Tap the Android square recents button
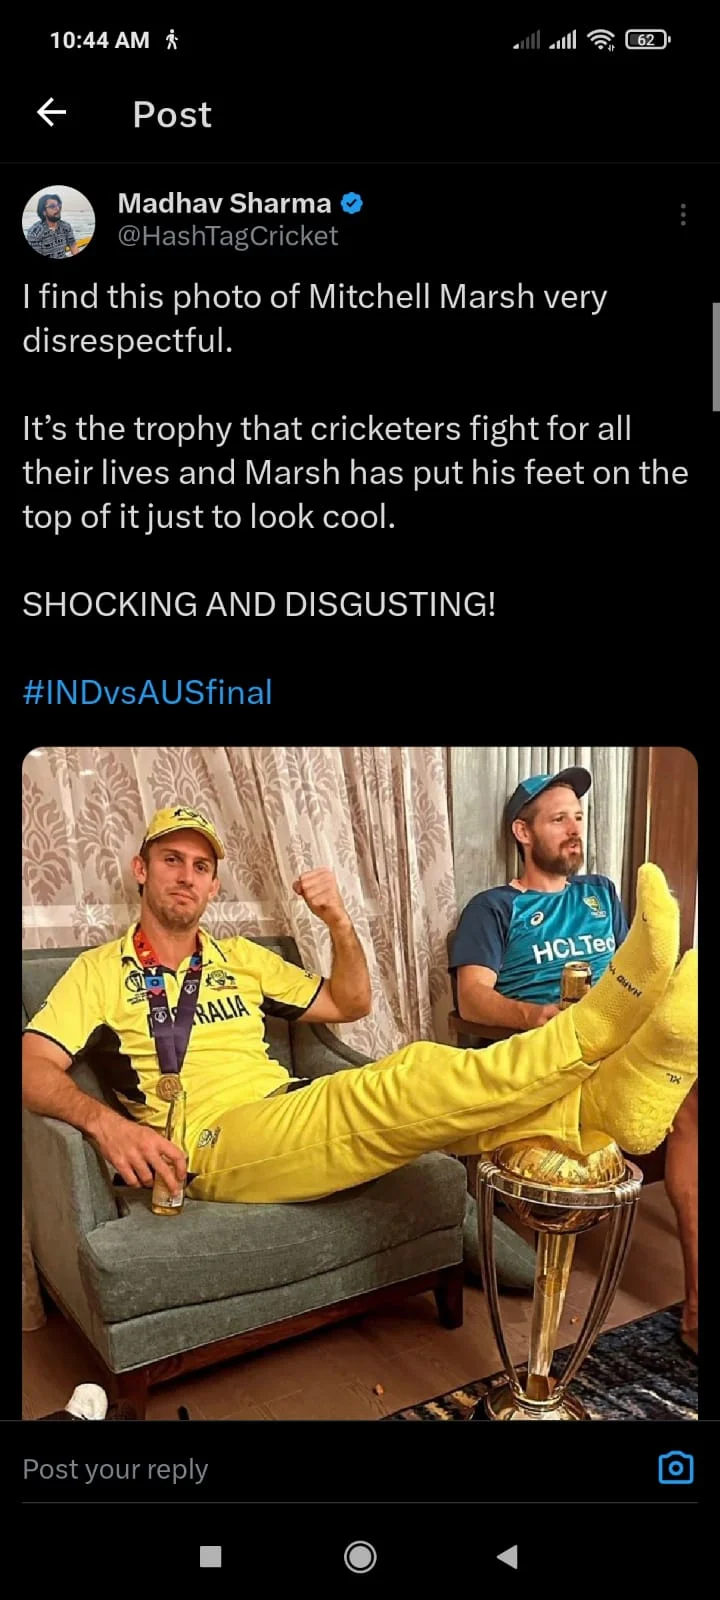The image size is (720, 1600). pyautogui.click(x=210, y=1556)
